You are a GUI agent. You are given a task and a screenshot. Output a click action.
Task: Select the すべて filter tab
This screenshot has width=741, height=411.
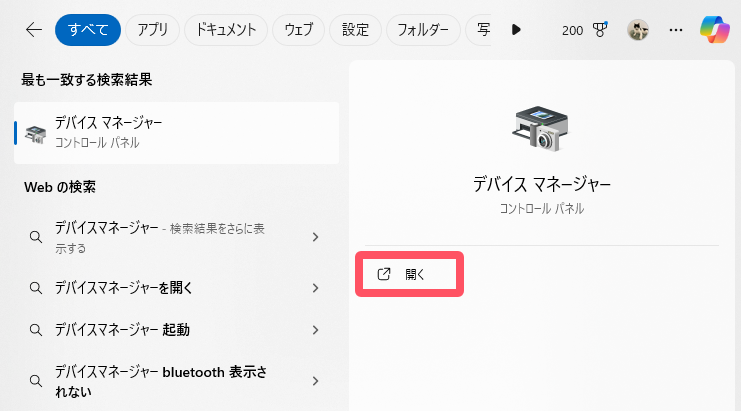tap(88, 30)
